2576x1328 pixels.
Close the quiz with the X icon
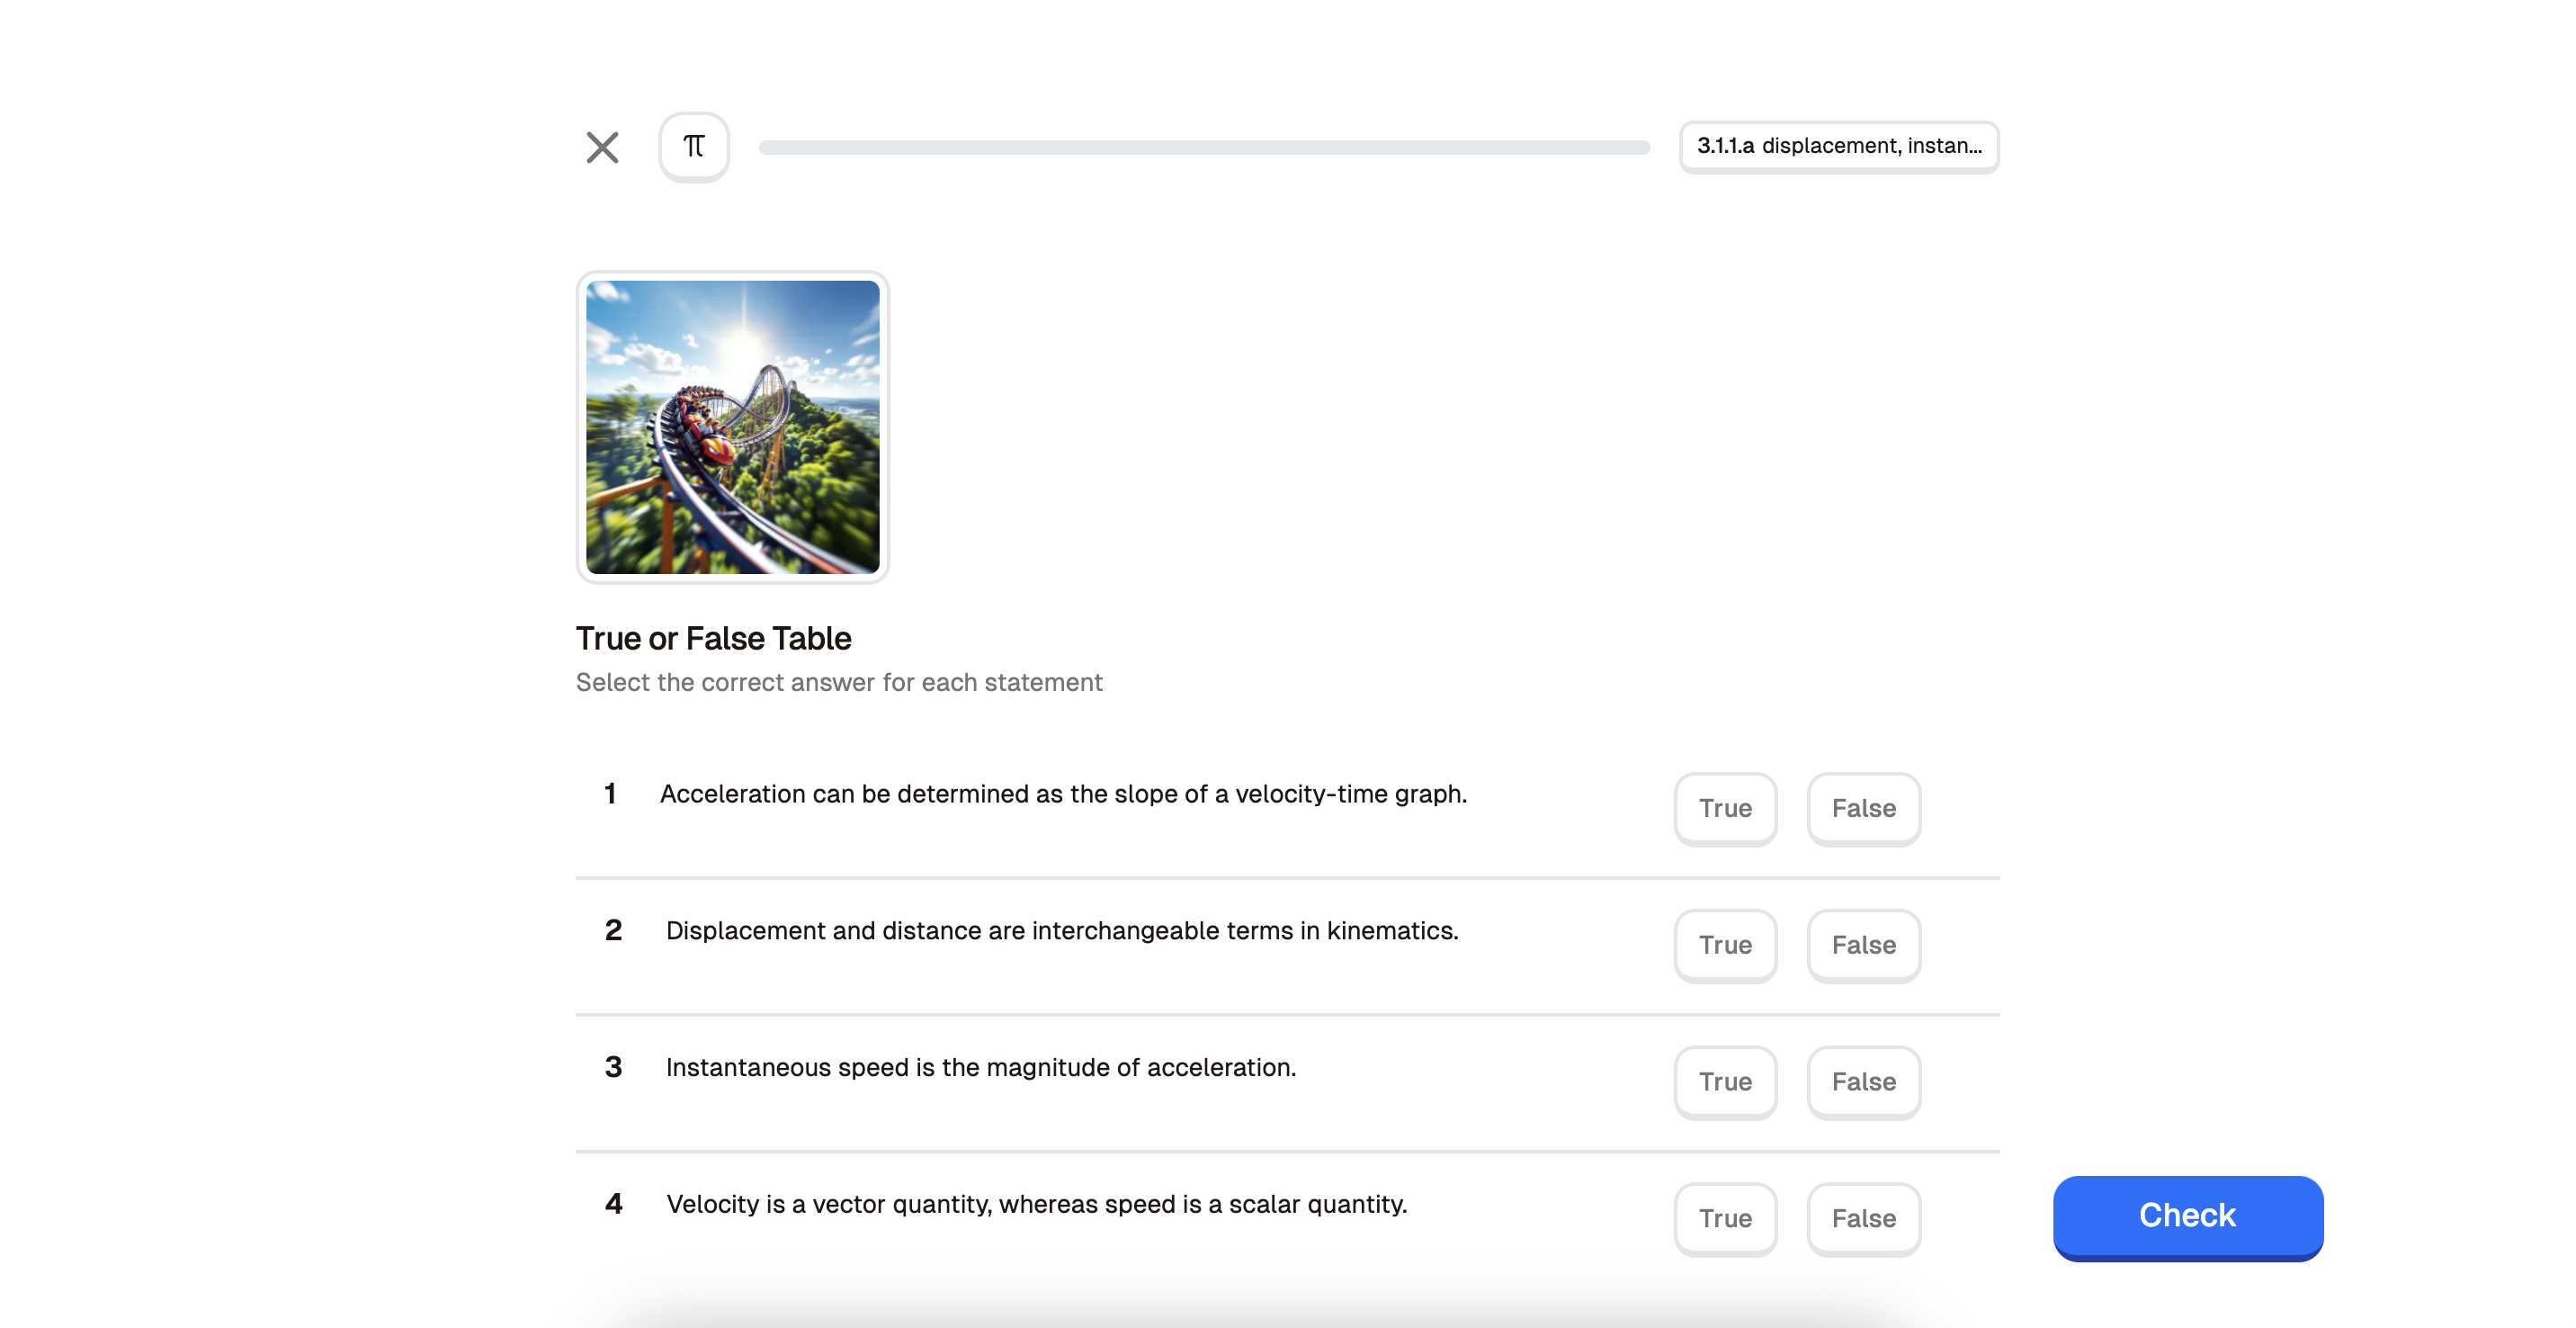(x=602, y=147)
